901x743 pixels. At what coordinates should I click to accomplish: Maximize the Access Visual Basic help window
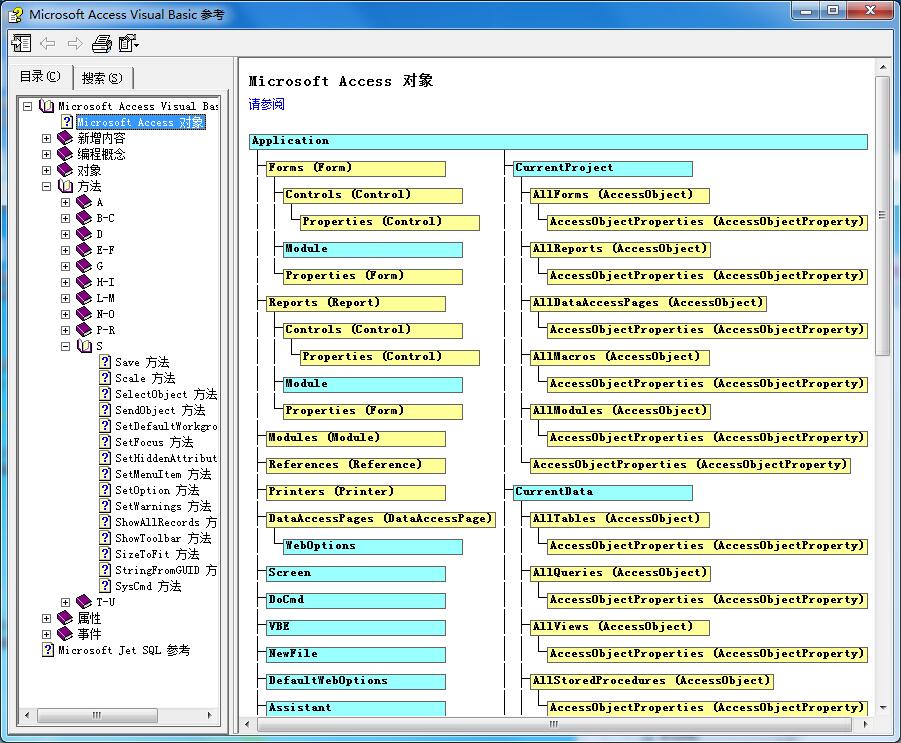click(x=833, y=10)
